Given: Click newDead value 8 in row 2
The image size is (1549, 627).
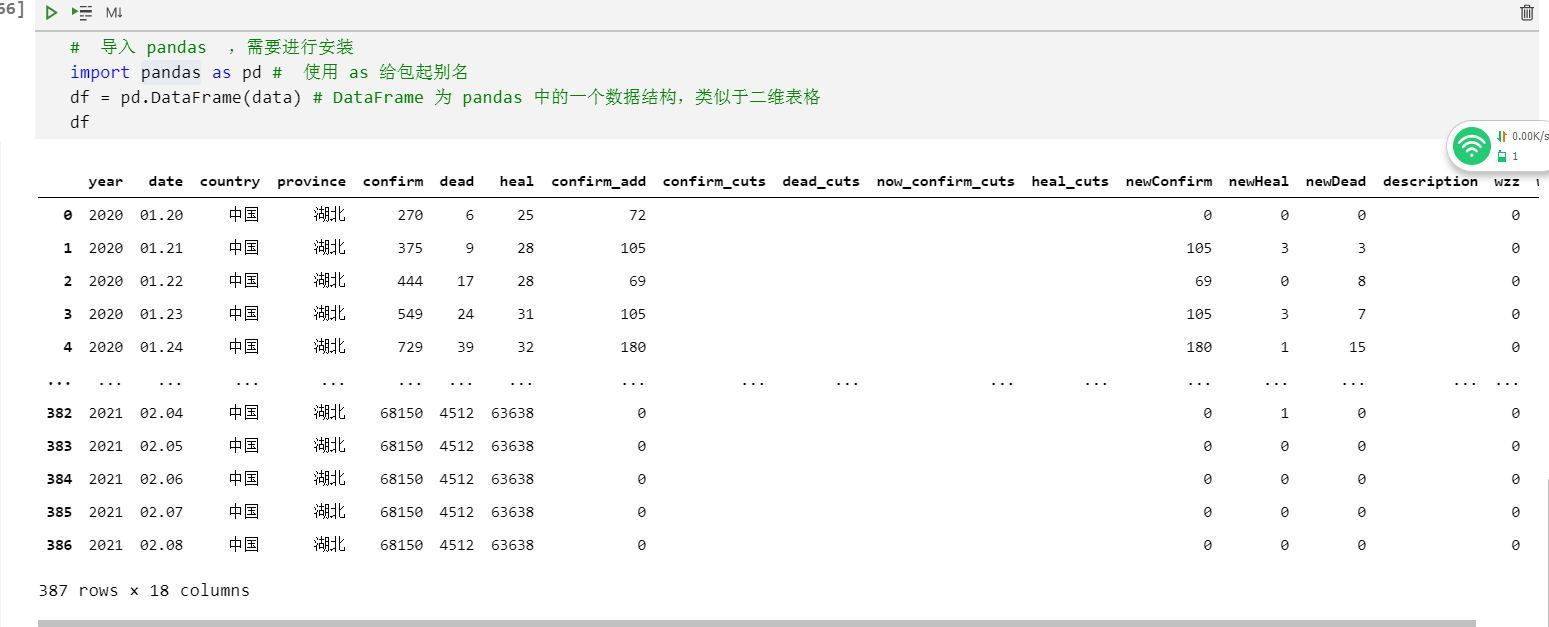Looking at the screenshot, I should click(1361, 281).
